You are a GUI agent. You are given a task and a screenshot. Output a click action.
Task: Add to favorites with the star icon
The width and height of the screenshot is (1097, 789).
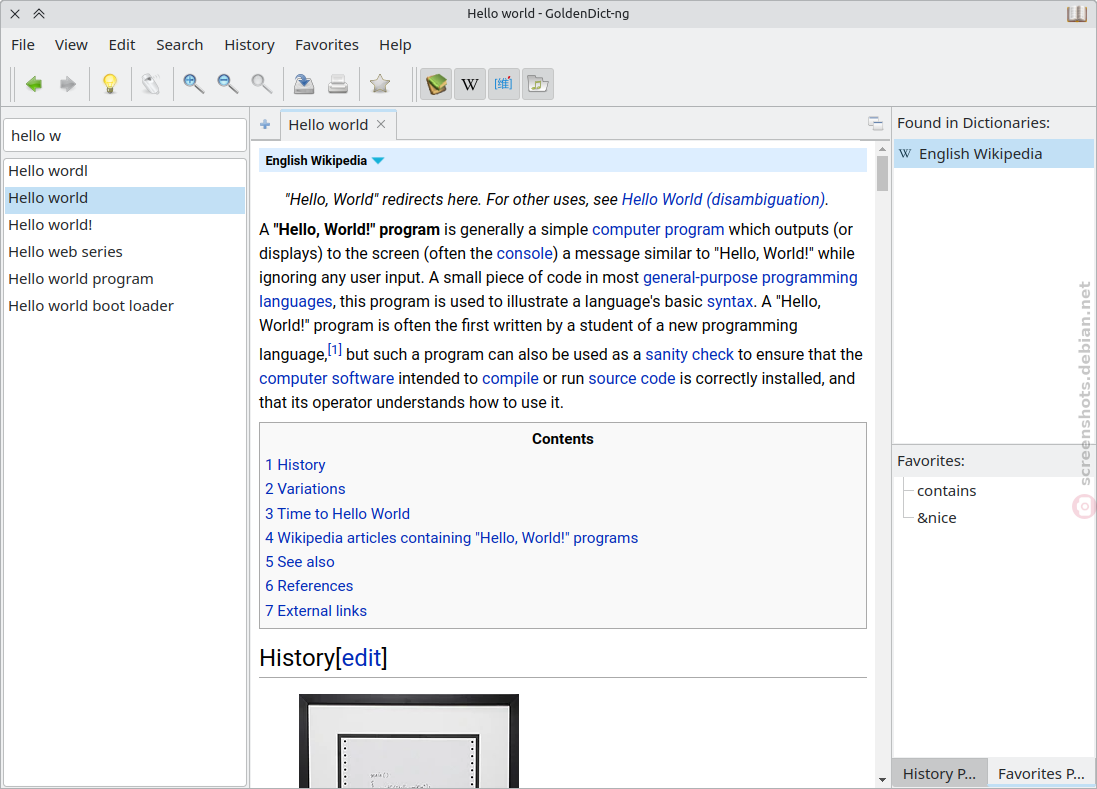click(380, 84)
